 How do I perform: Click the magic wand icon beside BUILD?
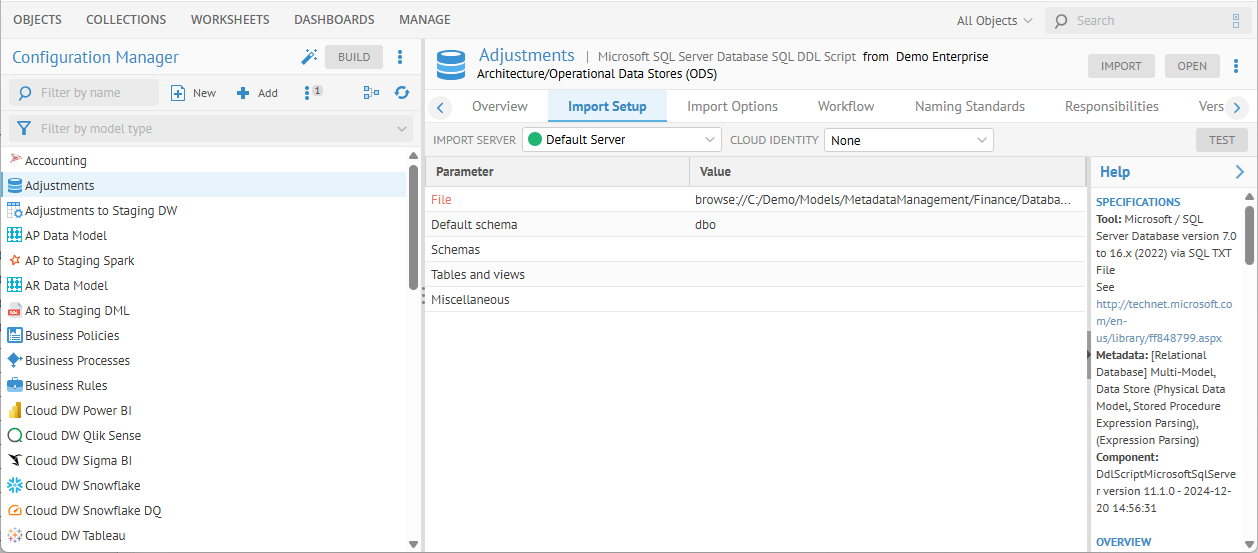point(309,57)
